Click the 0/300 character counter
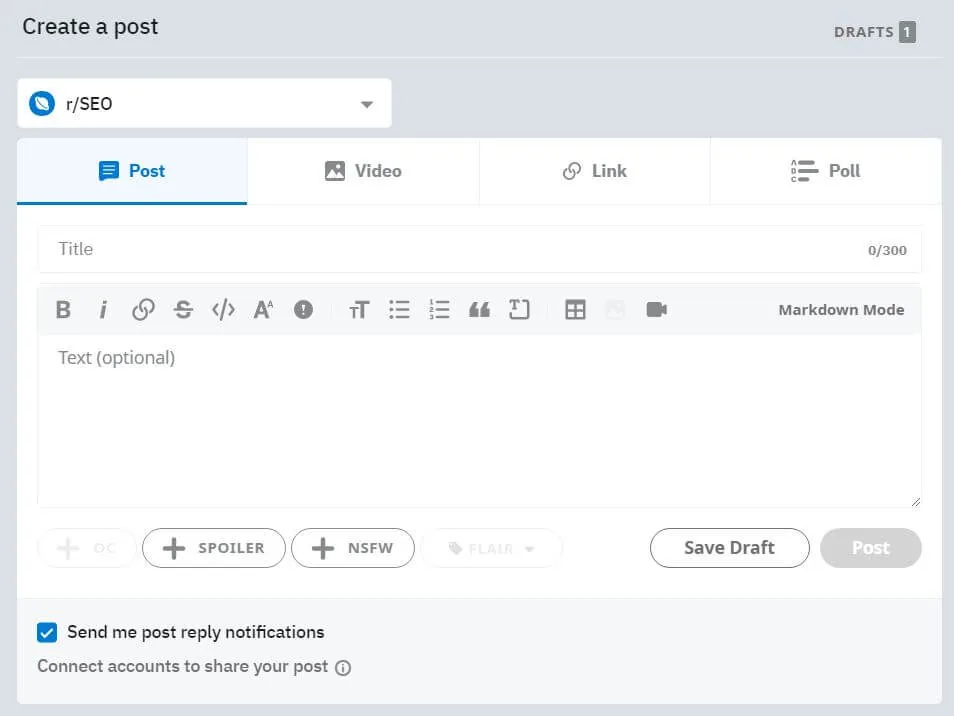 (x=887, y=251)
